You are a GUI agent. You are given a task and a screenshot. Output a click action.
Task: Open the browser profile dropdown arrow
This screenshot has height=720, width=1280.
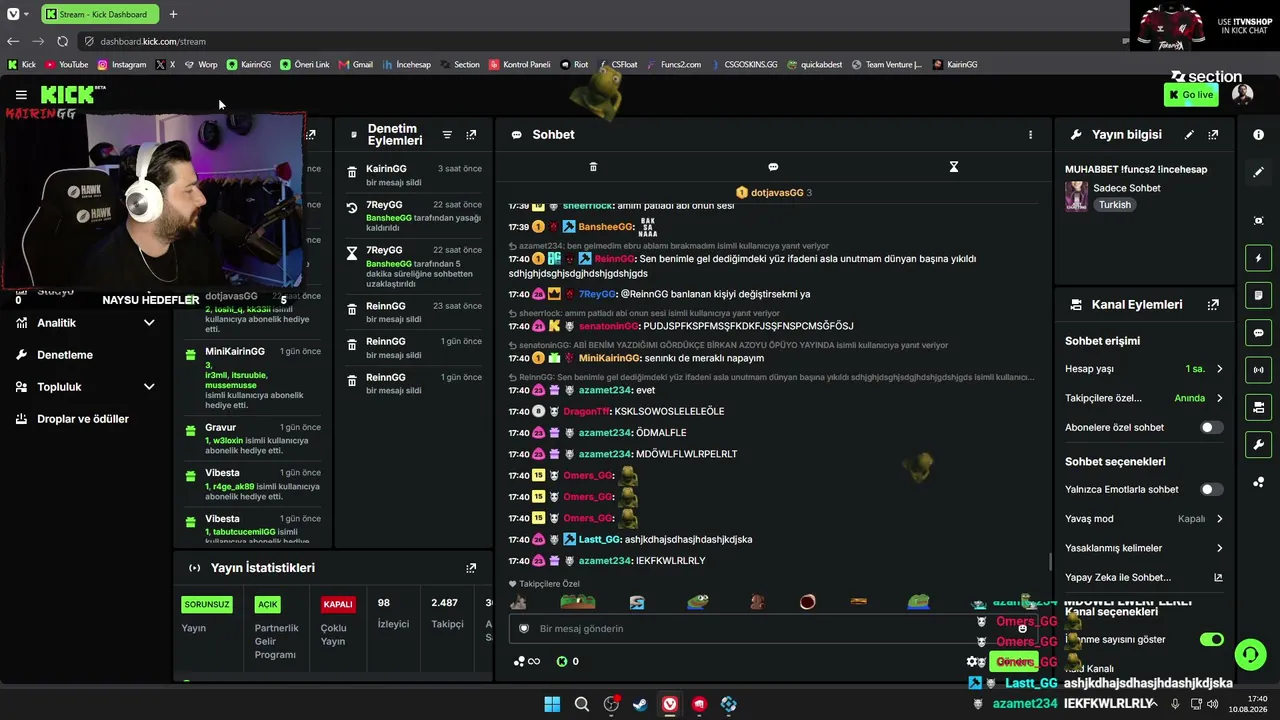point(25,14)
